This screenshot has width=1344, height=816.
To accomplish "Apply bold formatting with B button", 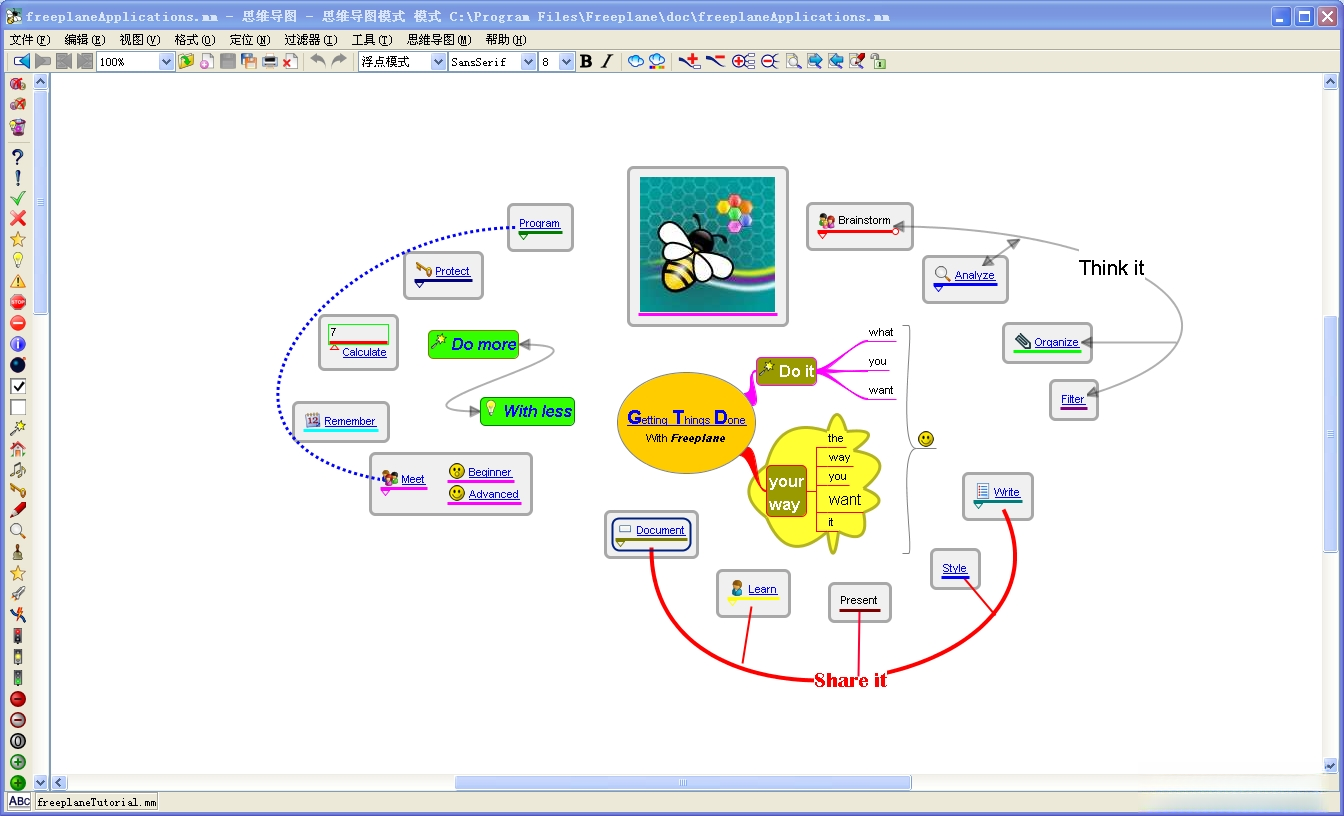I will click(x=586, y=61).
